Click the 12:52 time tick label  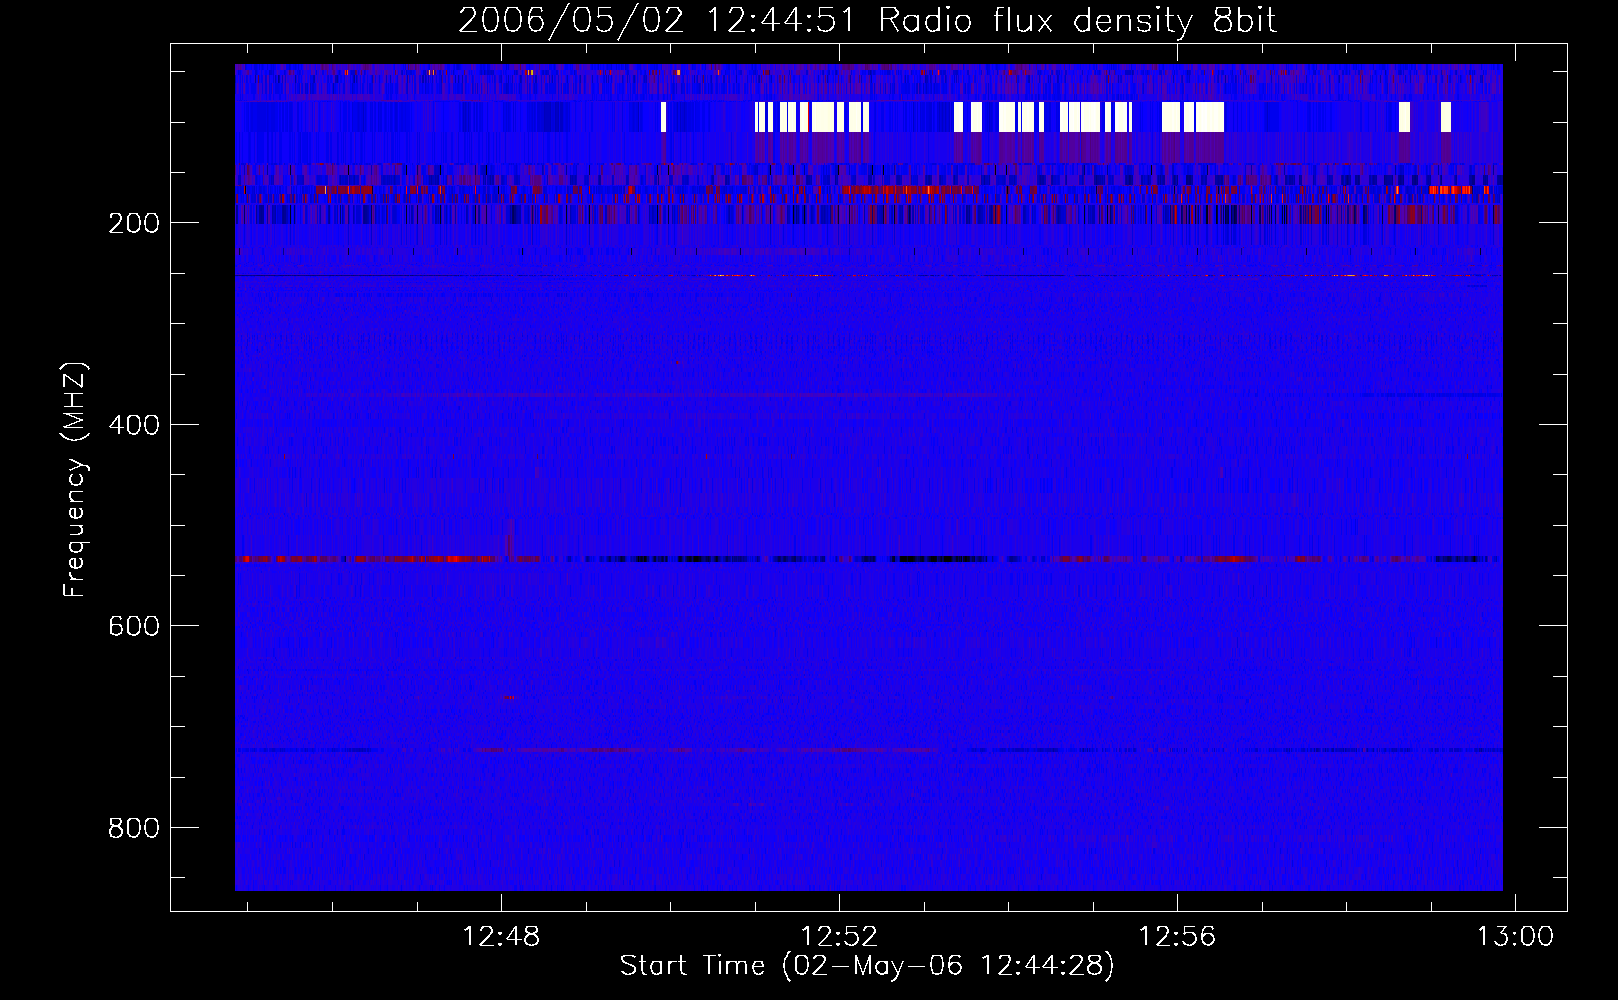coord(839,937)
